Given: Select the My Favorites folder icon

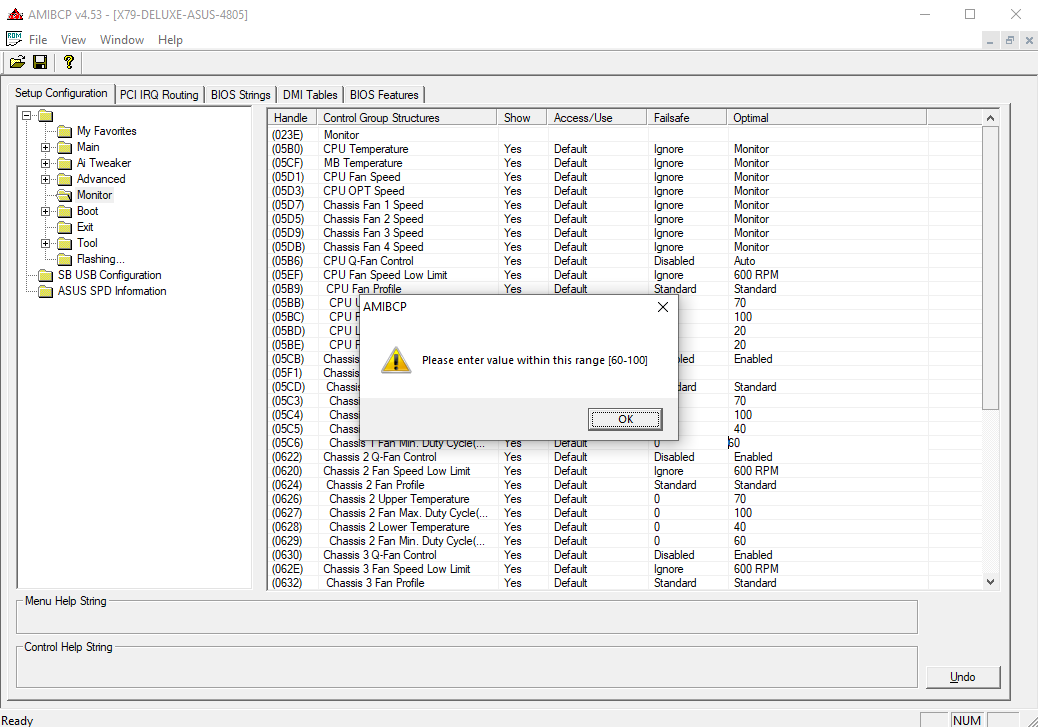Looking at the screenshot, I should [x=64, y=131].
